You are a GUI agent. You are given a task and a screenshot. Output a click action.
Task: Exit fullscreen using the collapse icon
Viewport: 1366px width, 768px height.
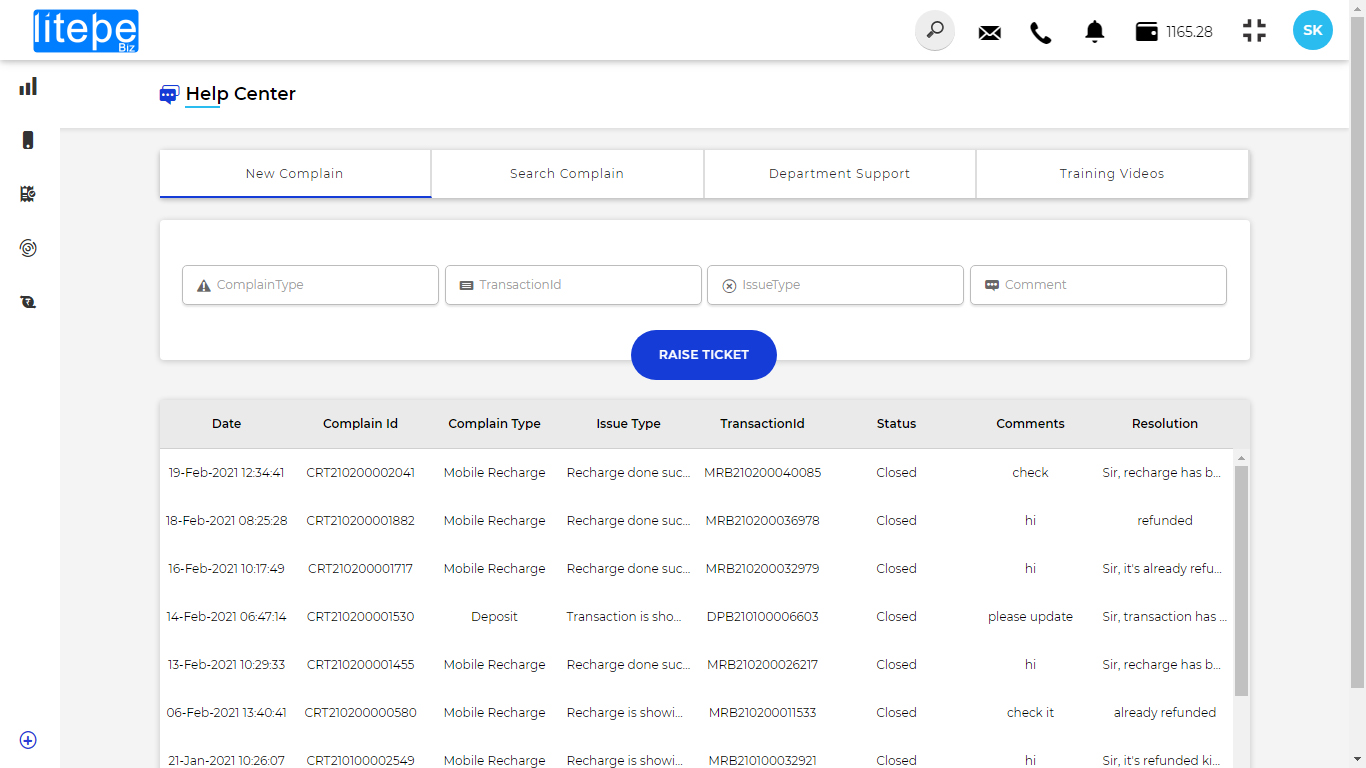click(1254, 31)
